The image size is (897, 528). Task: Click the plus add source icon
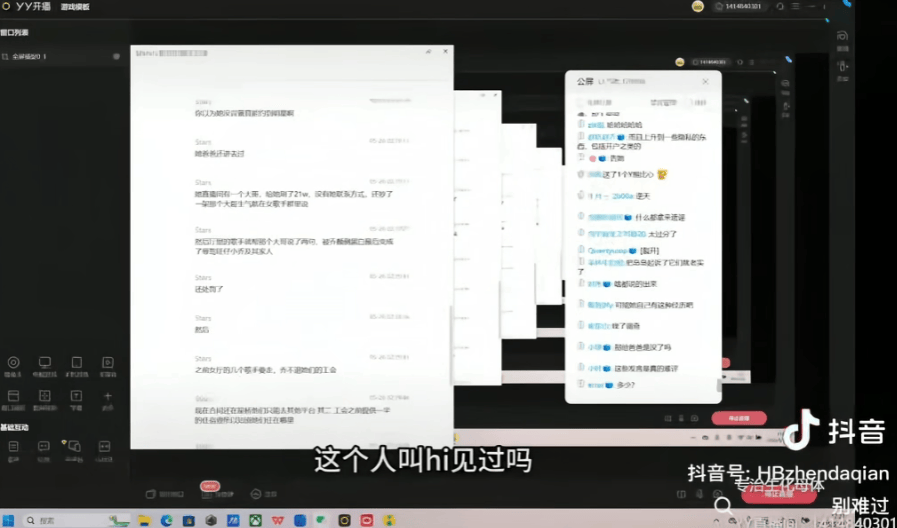107,395
